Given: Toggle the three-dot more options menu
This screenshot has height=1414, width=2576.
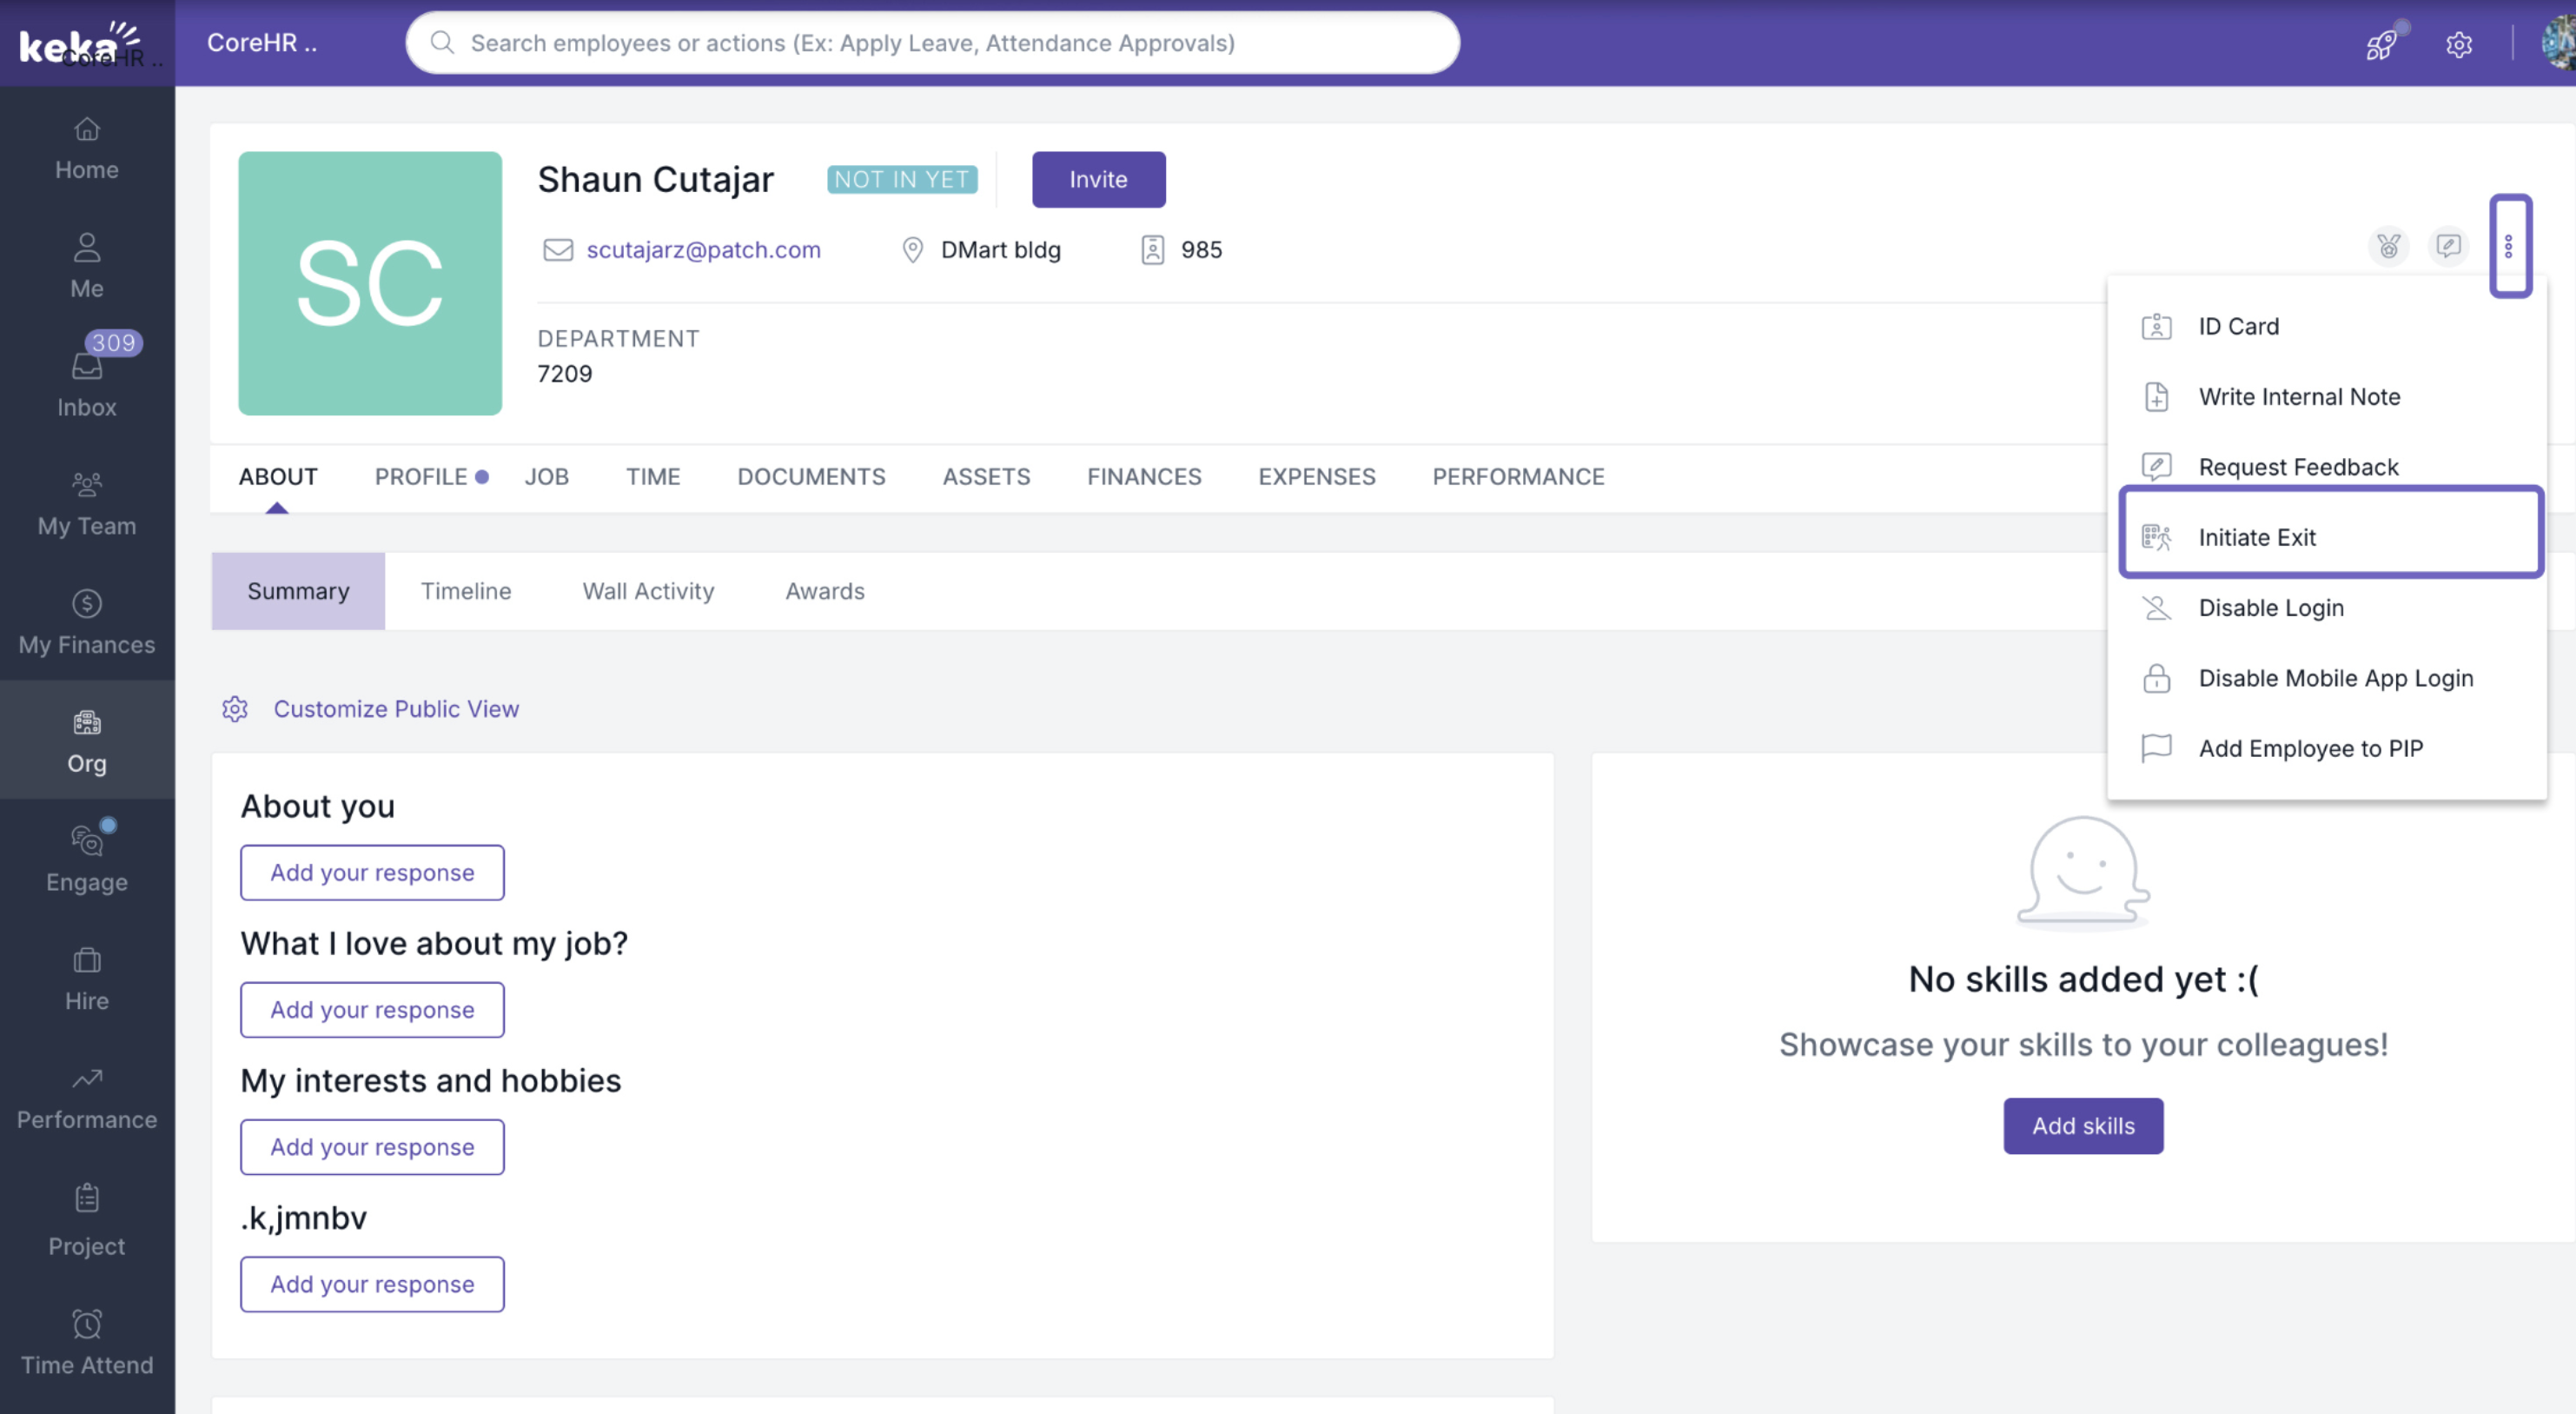Looking at the screenshot, I should click(2509, 246).
